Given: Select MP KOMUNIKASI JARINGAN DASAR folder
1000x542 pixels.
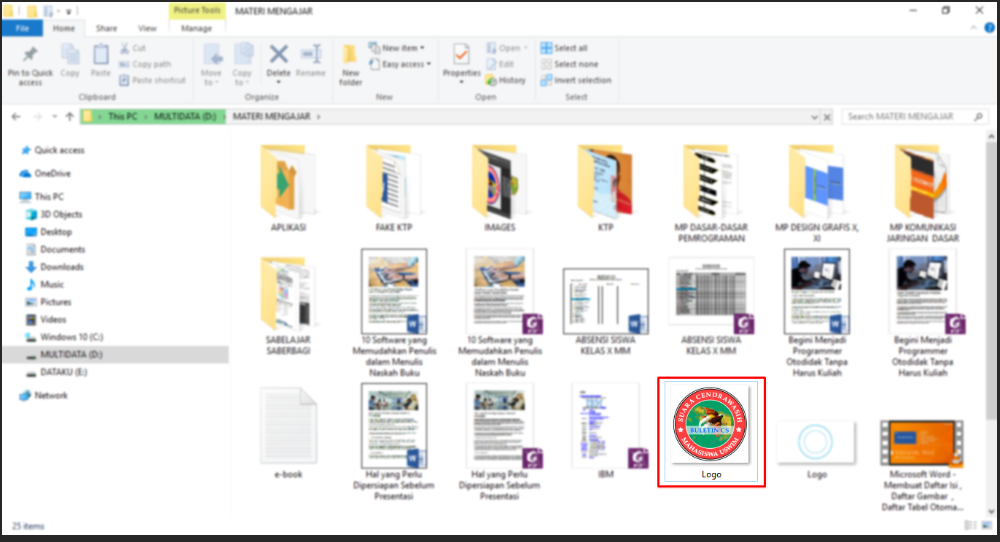Looking at the screenshot, I should [922, 194].
